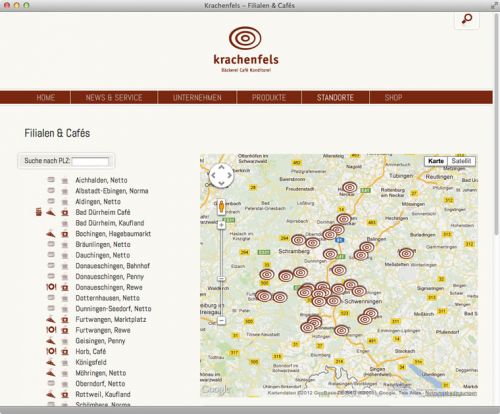Select Dunningen-Seedorf, Netto in the list
The height and width of the screenshot is (414, 500).
click(113, 308)
